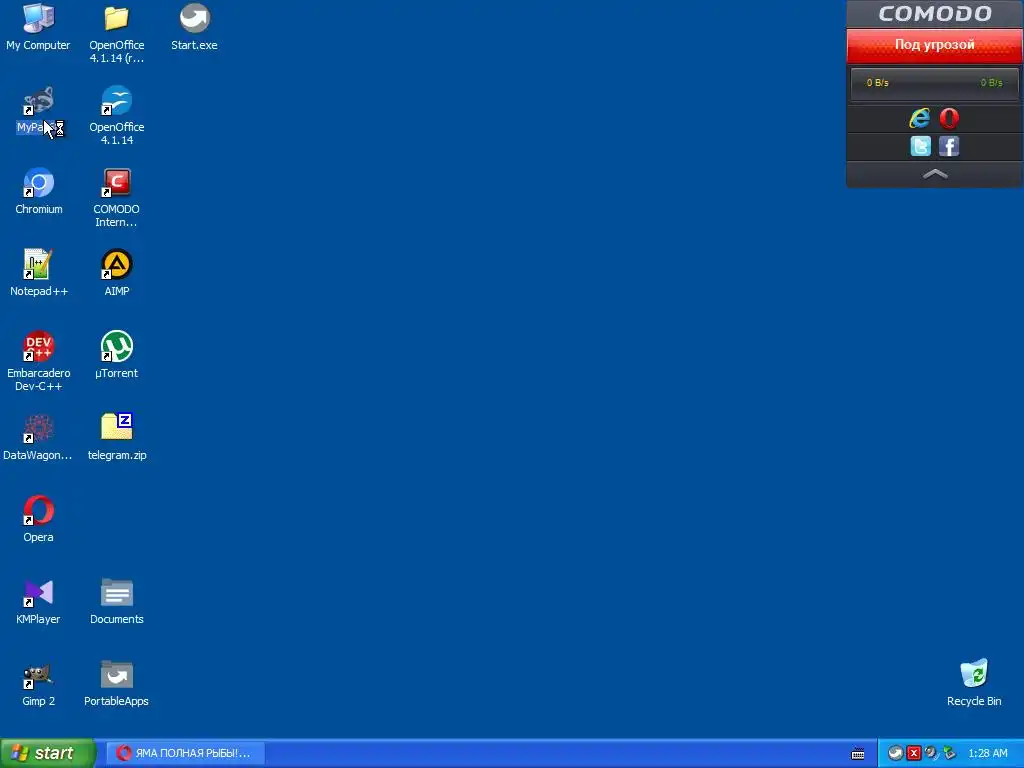This screenshot has width=1024, height=768.
Task: Switch to 'ЯМА ПОЛНАЯ РЫБЫ!' Opera taskbar window
Action: pyautogui.click(x=185, y=753)
